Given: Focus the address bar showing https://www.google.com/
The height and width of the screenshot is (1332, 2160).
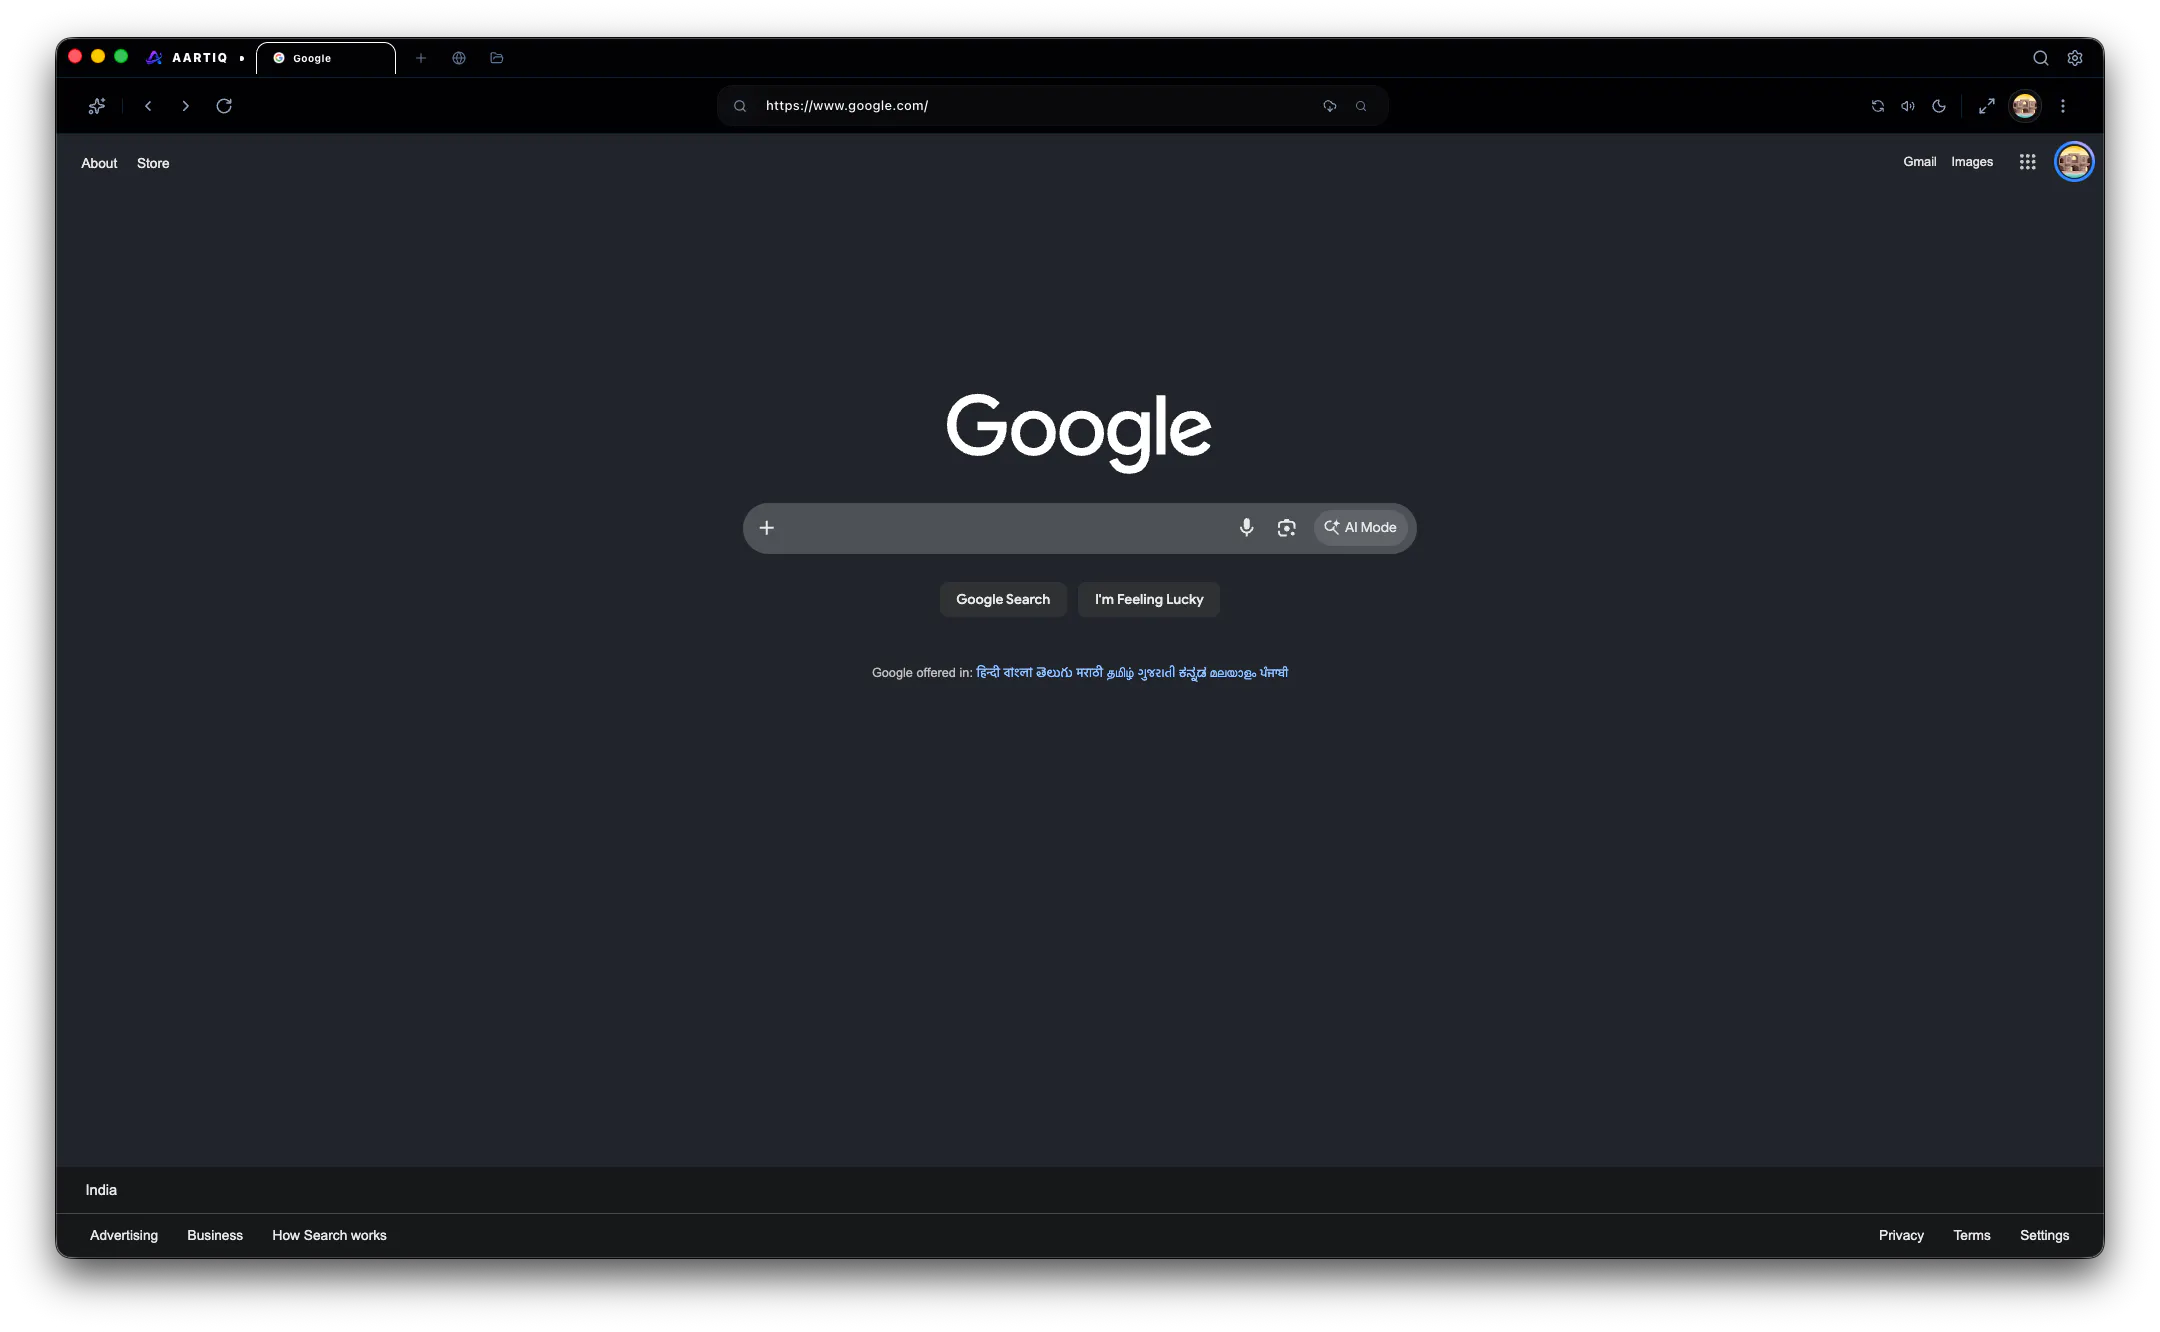Looking at the screenshot, I should point(1052,106).
